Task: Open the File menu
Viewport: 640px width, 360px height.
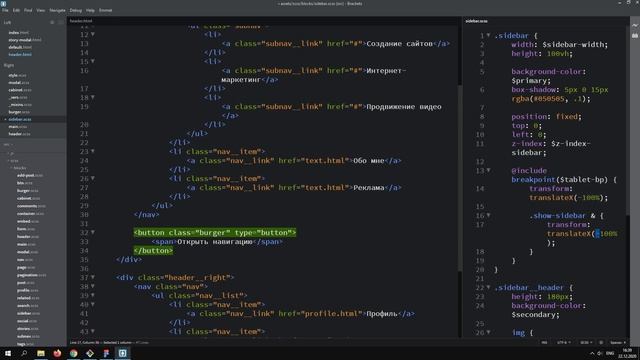Action: point(5,10)
